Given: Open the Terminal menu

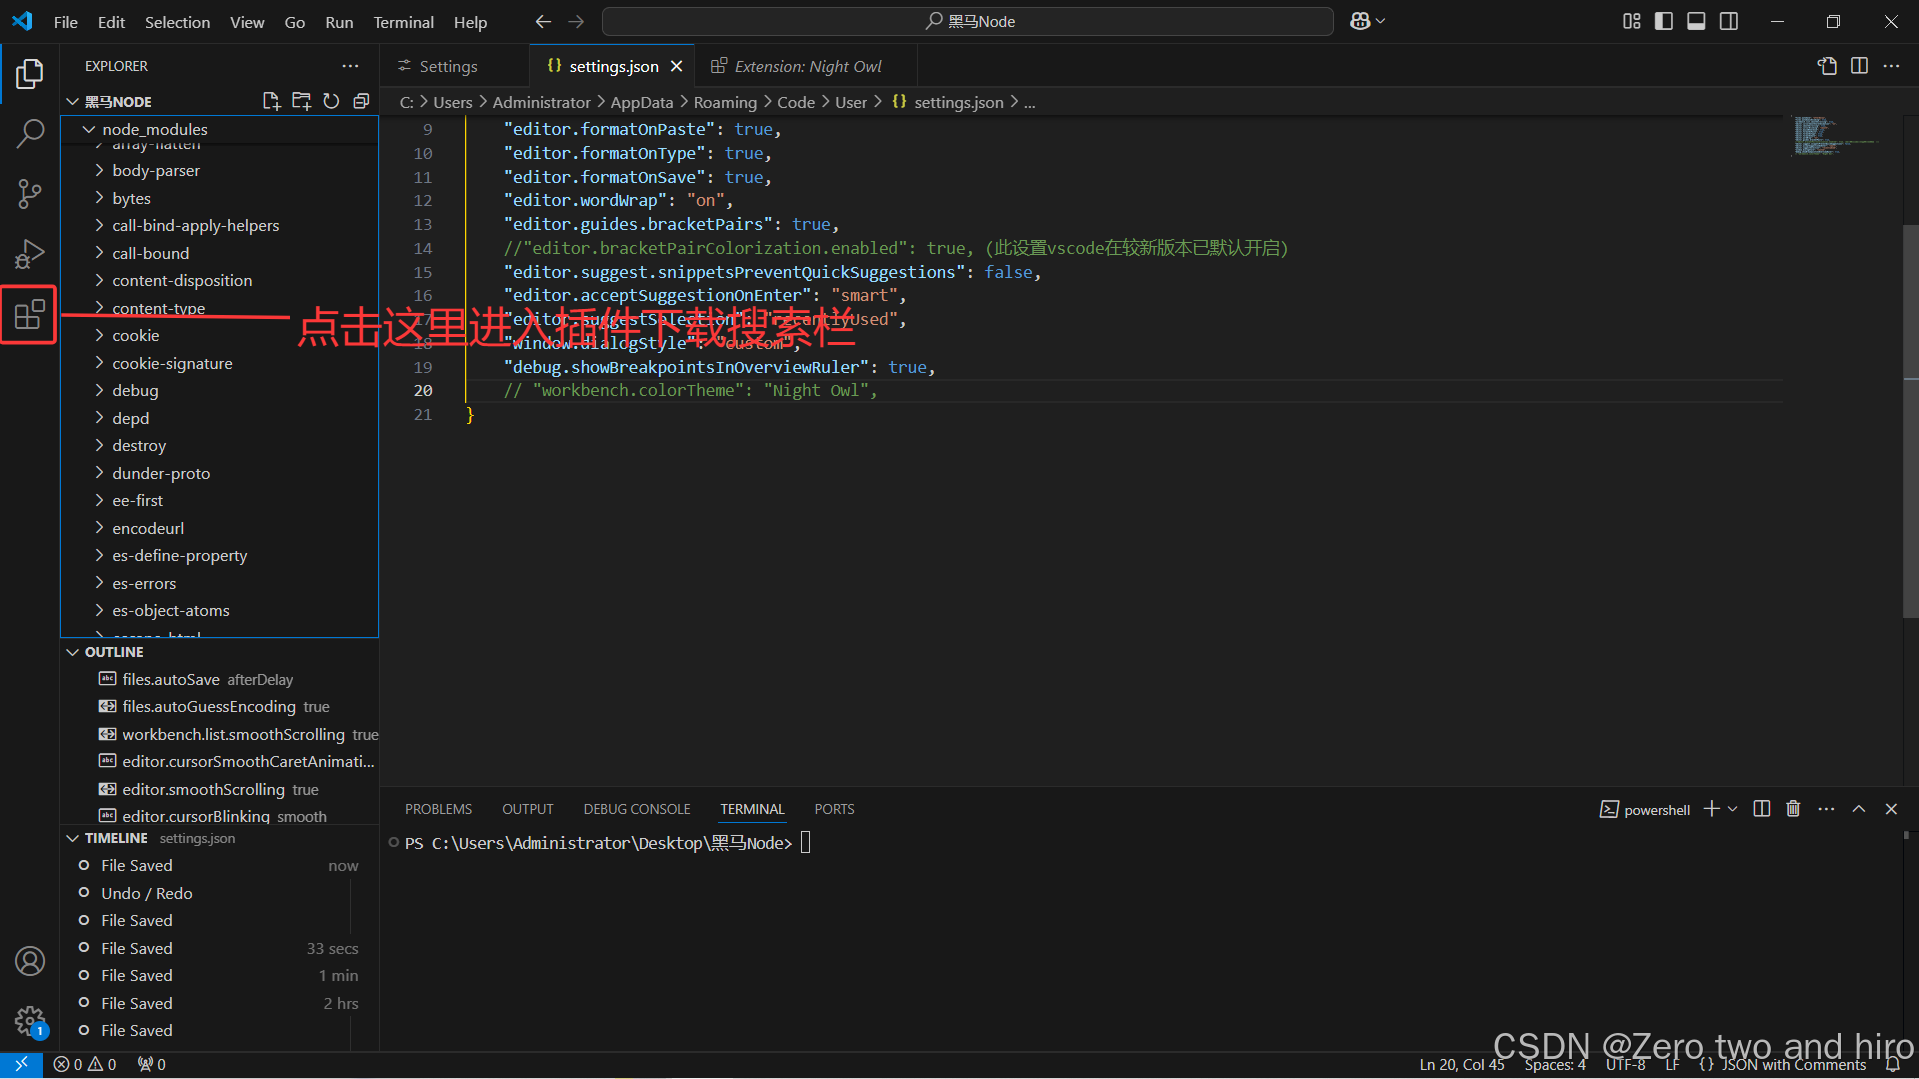Looking at the screenshot, I should click(403, 21).
